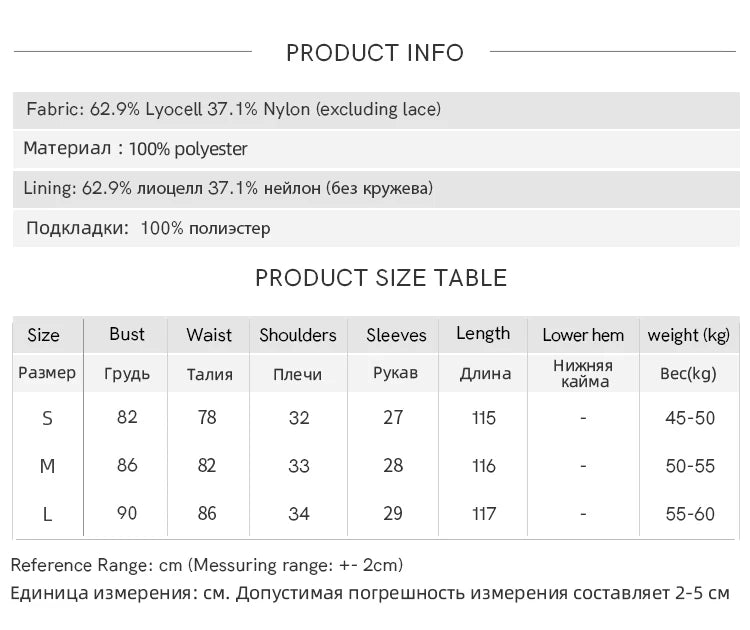Select the Bust column header
Image resolution: width=750 pixels, height=630 pixels.
(x=127, y=334)
